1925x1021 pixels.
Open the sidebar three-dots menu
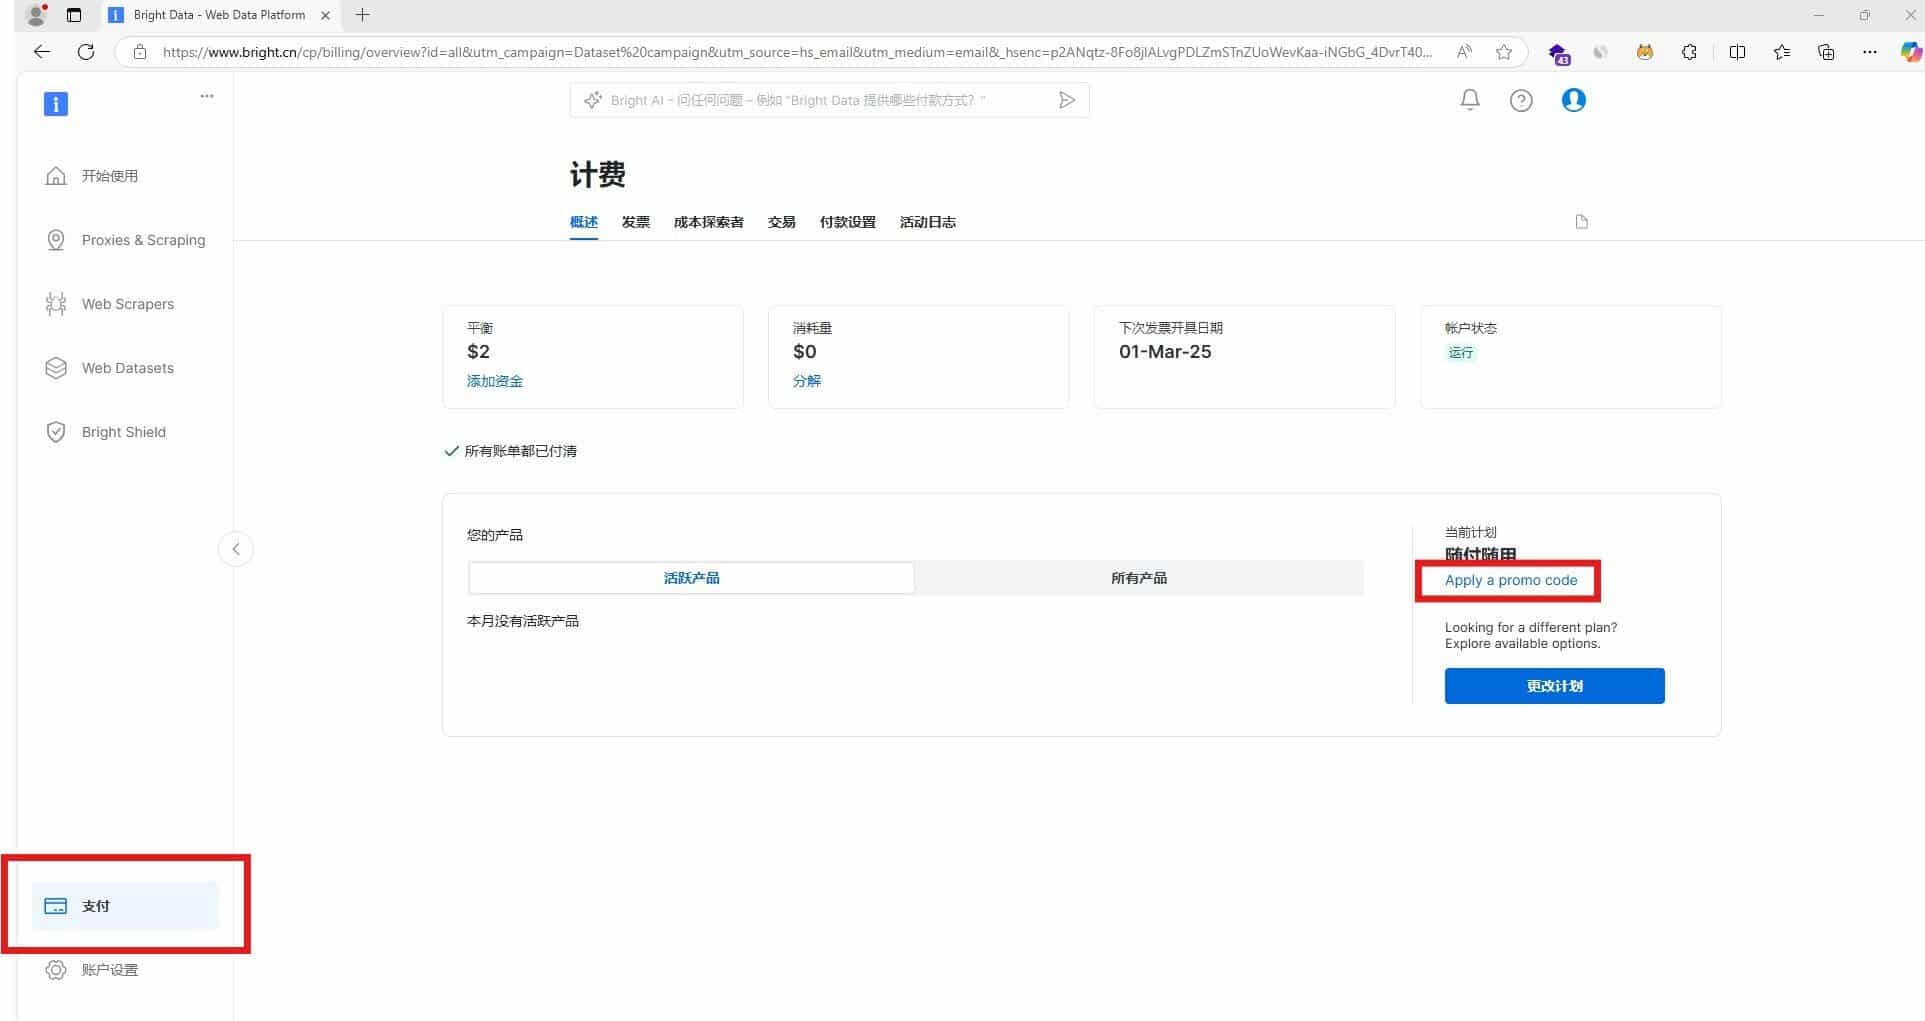[207, 96]
